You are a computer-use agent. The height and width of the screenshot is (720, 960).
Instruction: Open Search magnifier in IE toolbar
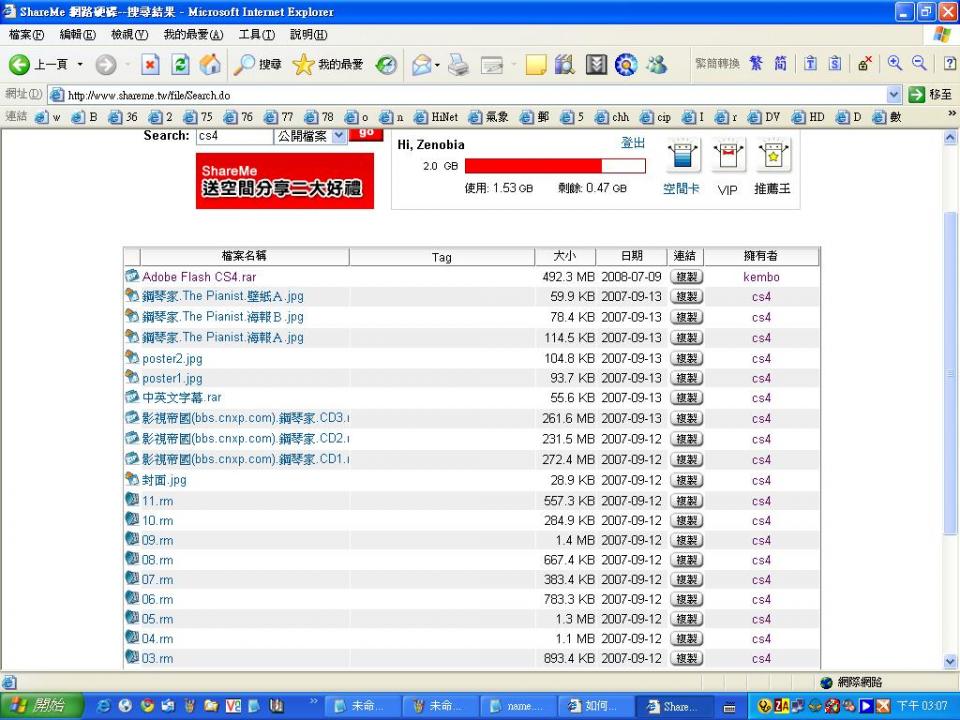(257, 64)
